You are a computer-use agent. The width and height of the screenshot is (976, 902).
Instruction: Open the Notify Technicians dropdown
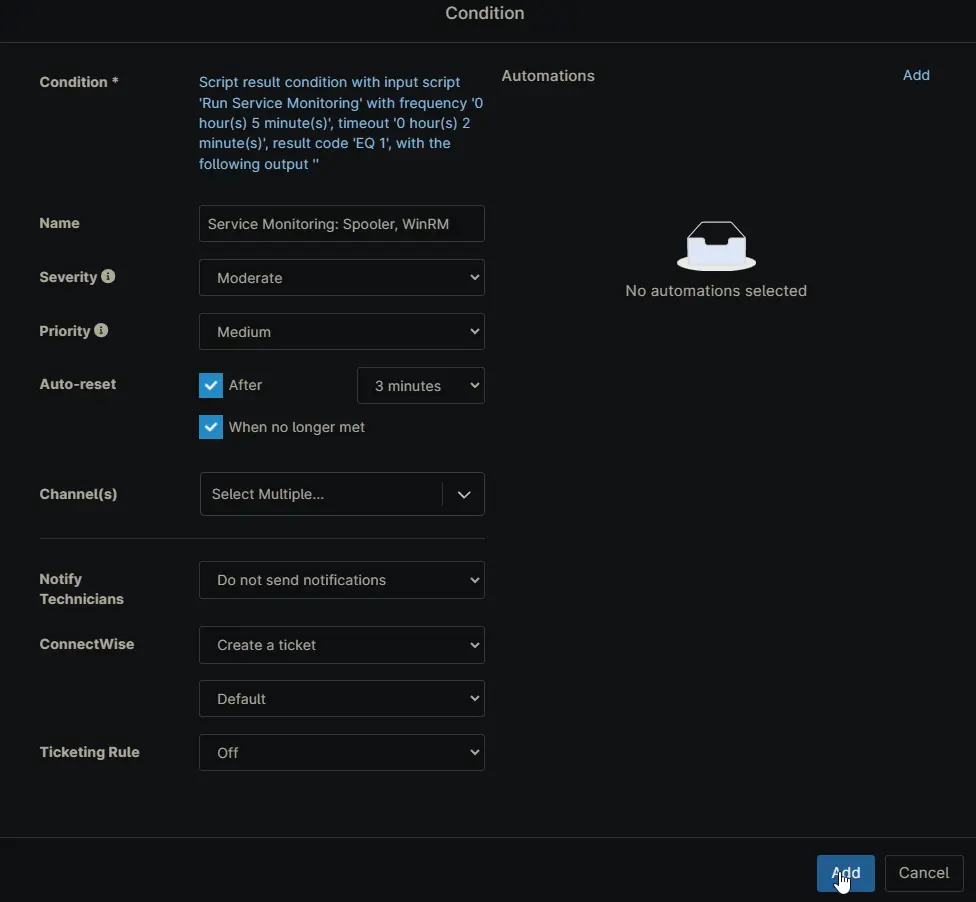(341, 580)
